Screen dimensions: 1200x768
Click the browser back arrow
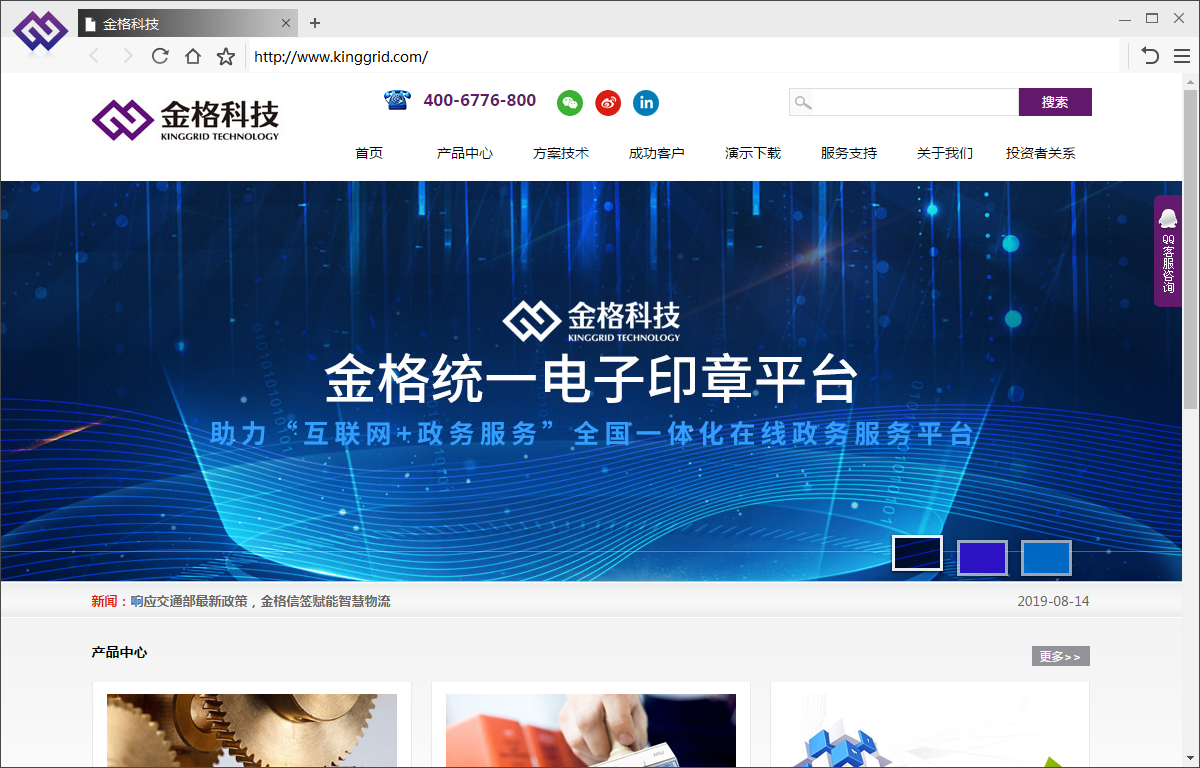[94, 56]
